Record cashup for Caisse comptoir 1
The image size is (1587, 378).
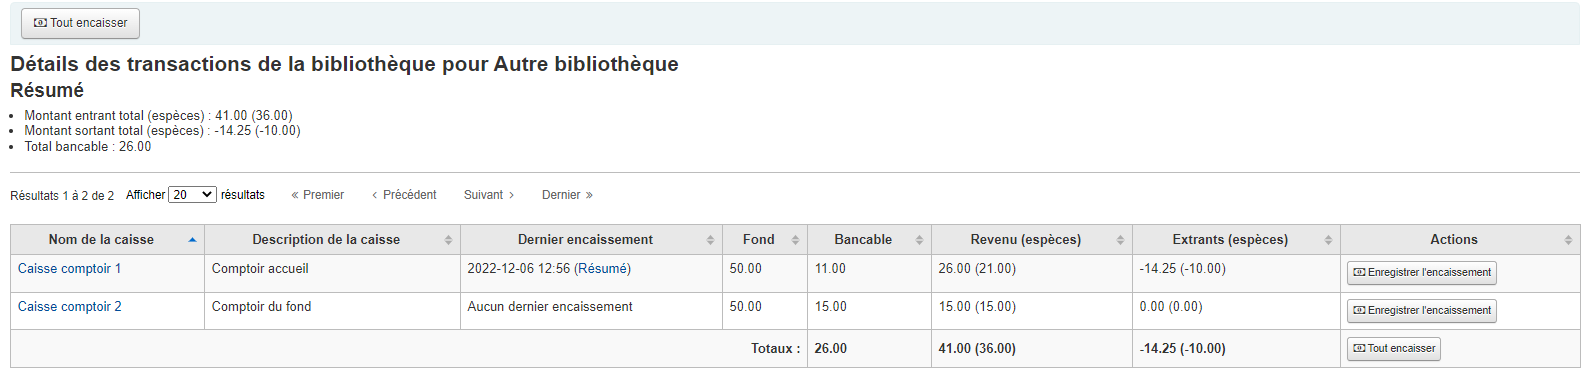pos(1421,273)
